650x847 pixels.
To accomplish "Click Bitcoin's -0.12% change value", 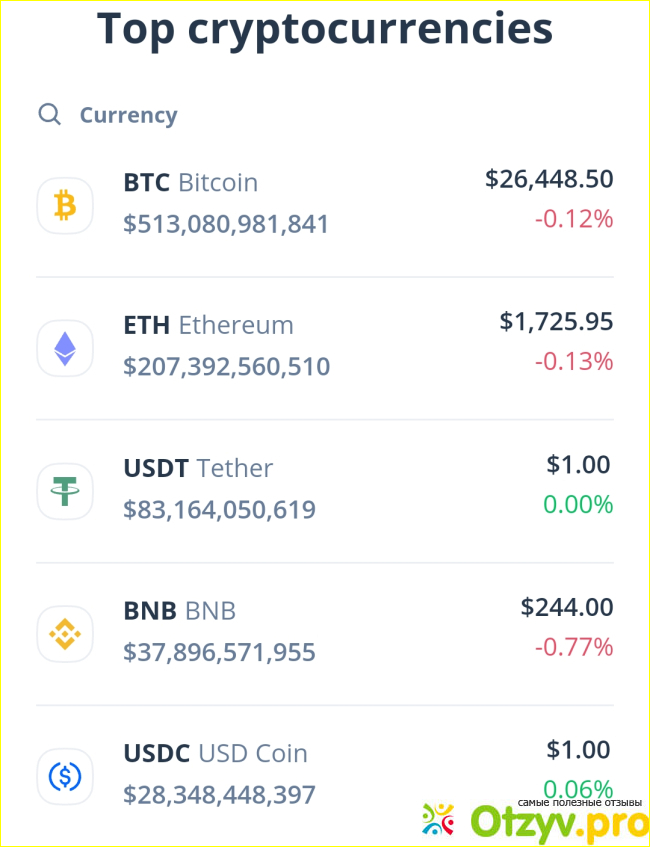I will click(573, 218).
